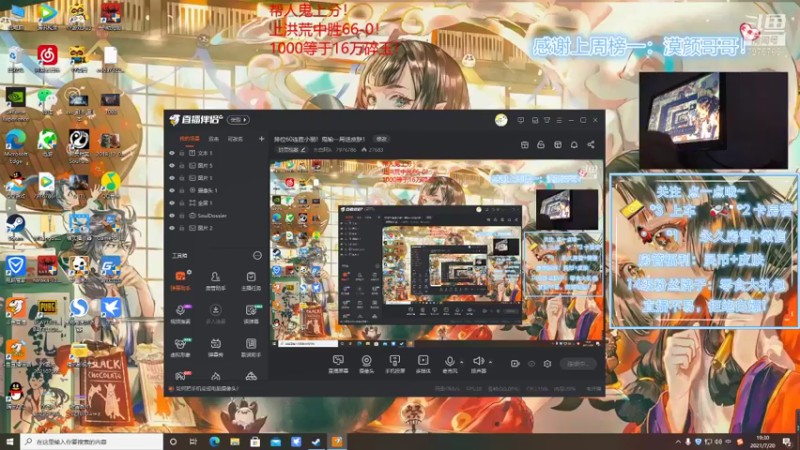Select the 摄像头 1 source row
The image size is (800, 450).
216,190
